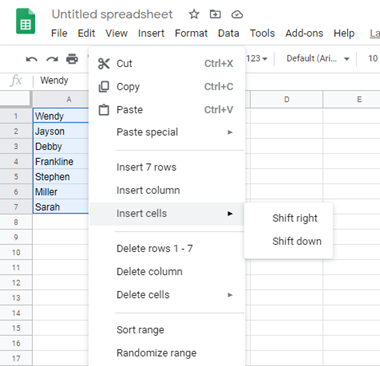Open the Help menu
Image resolution: width=380 pixels, height=366 pixels.
point(344,33)
